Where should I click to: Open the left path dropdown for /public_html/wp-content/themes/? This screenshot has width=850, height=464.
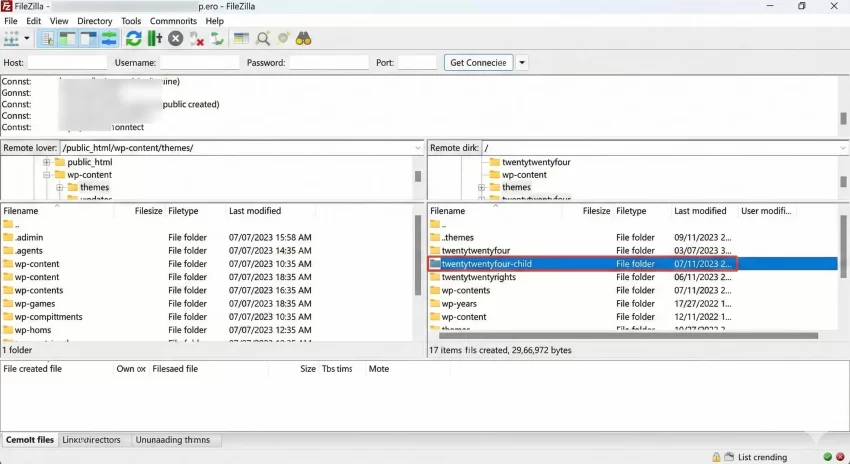point(417,148)
